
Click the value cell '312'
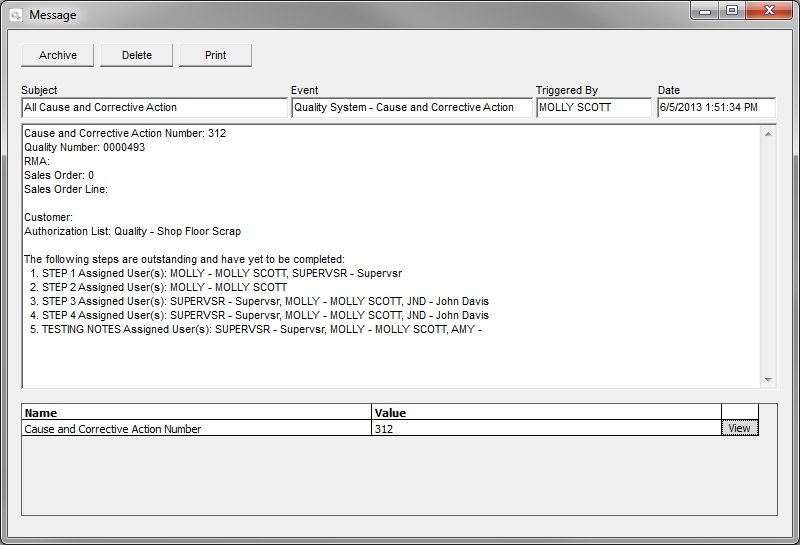(x=546, y=428)
